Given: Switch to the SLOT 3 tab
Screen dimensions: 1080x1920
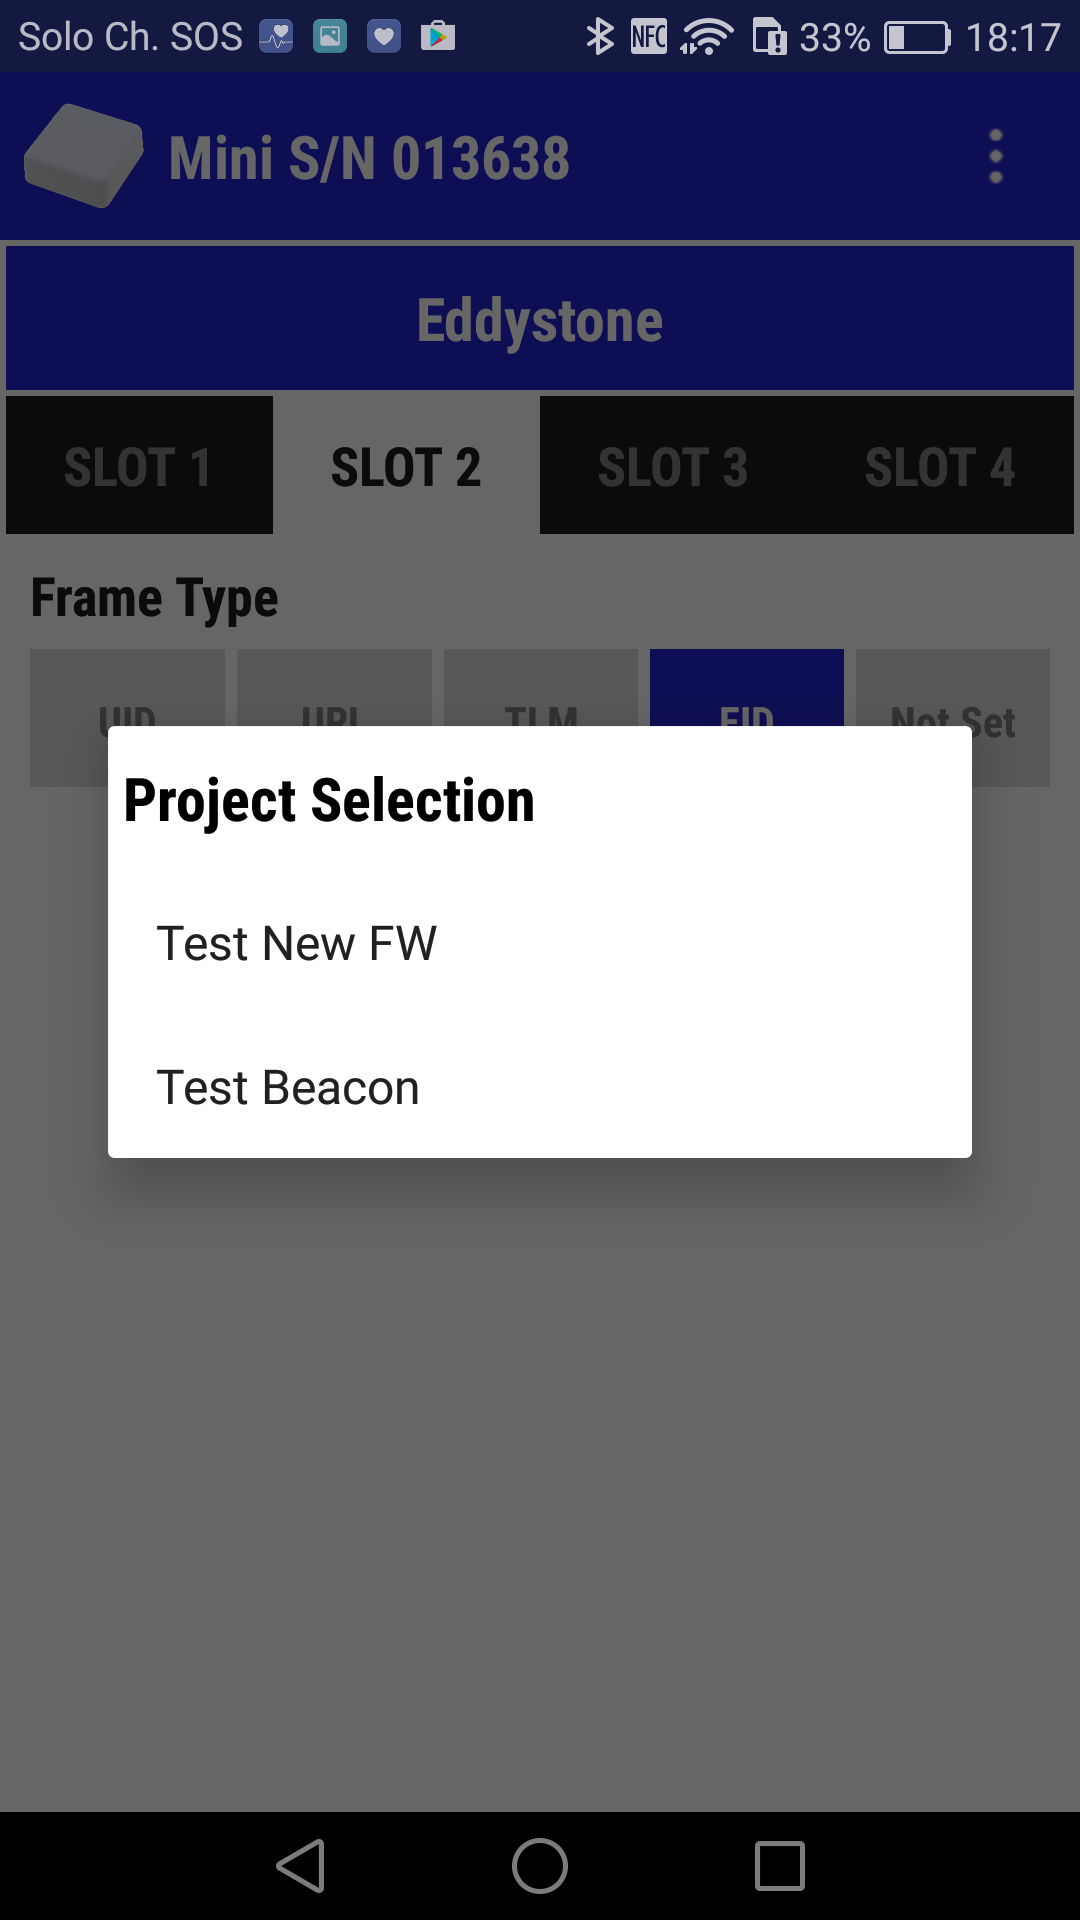Looking at the screenshot, I should 673,465.
